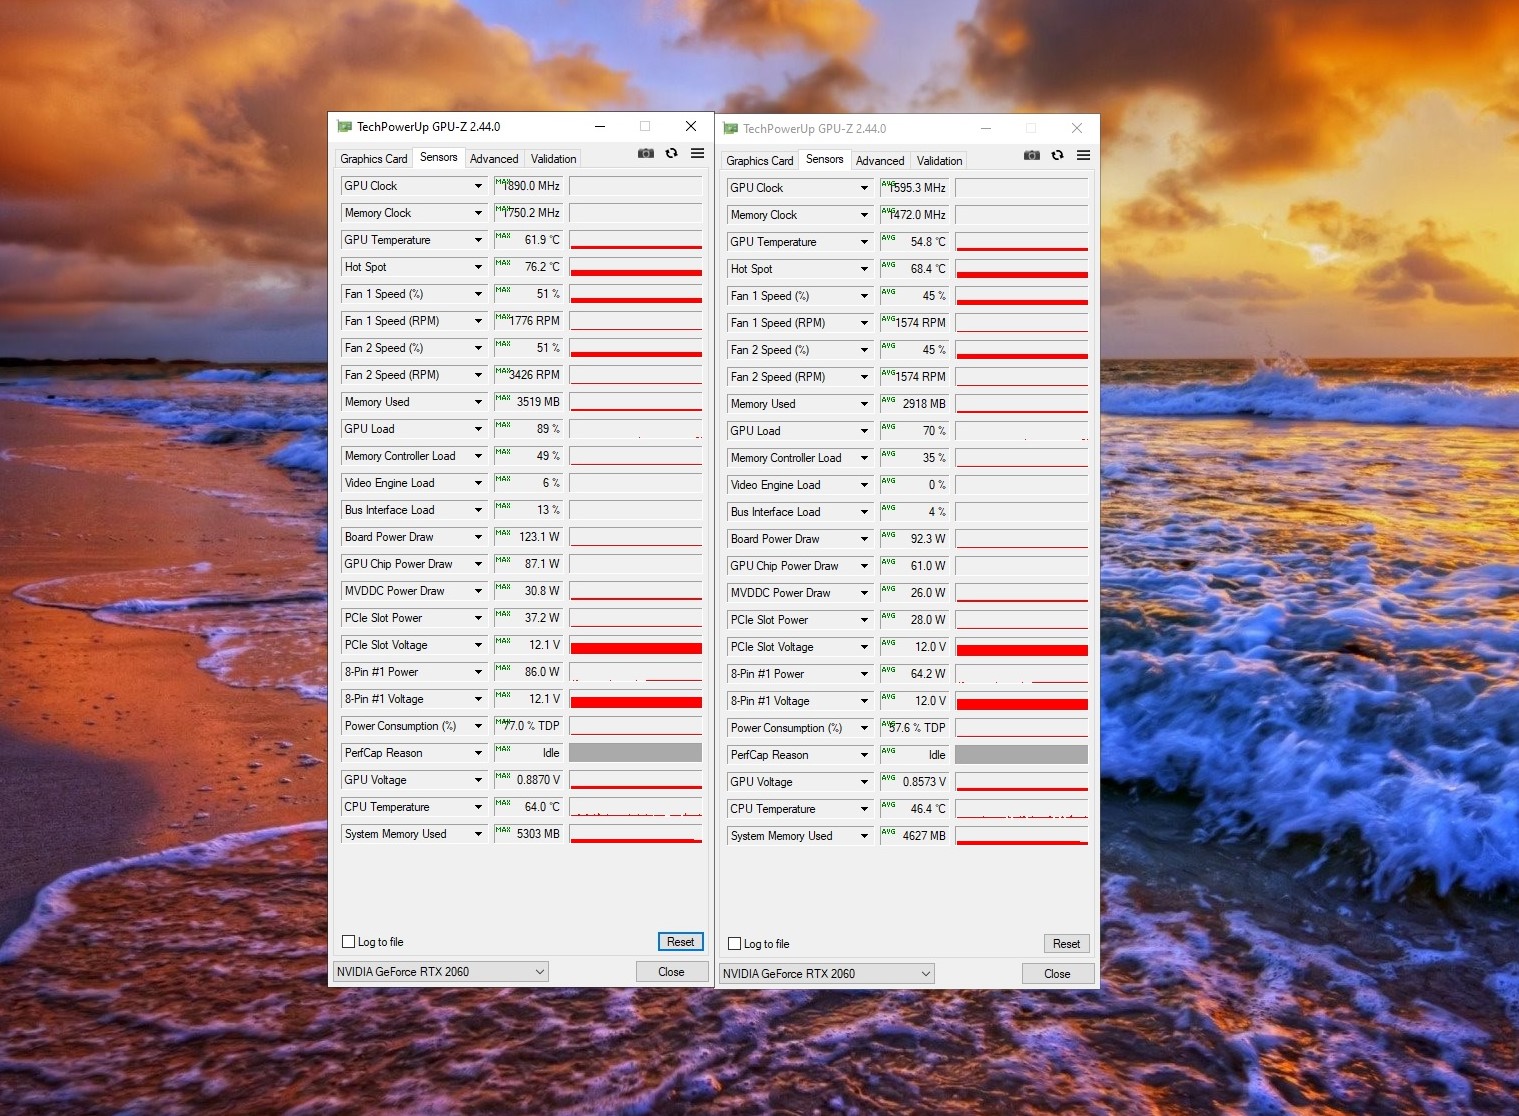
Task: Click the Close button in right window
Action: point(1057,974)
